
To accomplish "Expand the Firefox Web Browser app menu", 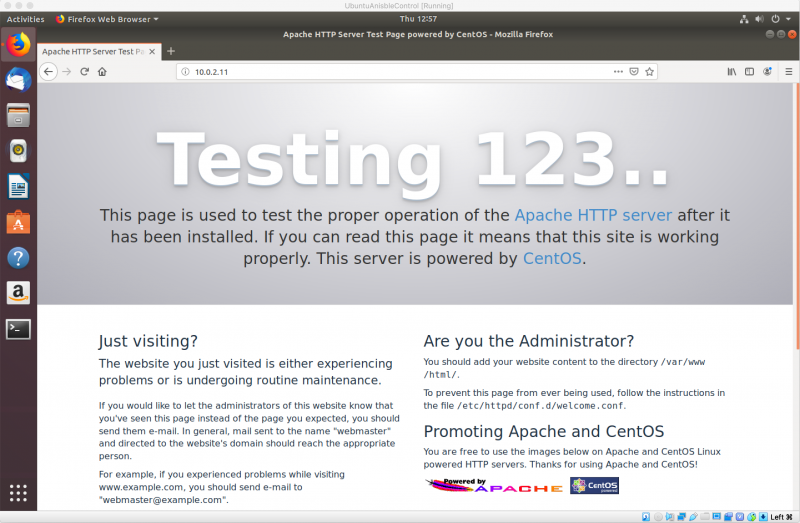I will tap(107, 19).
